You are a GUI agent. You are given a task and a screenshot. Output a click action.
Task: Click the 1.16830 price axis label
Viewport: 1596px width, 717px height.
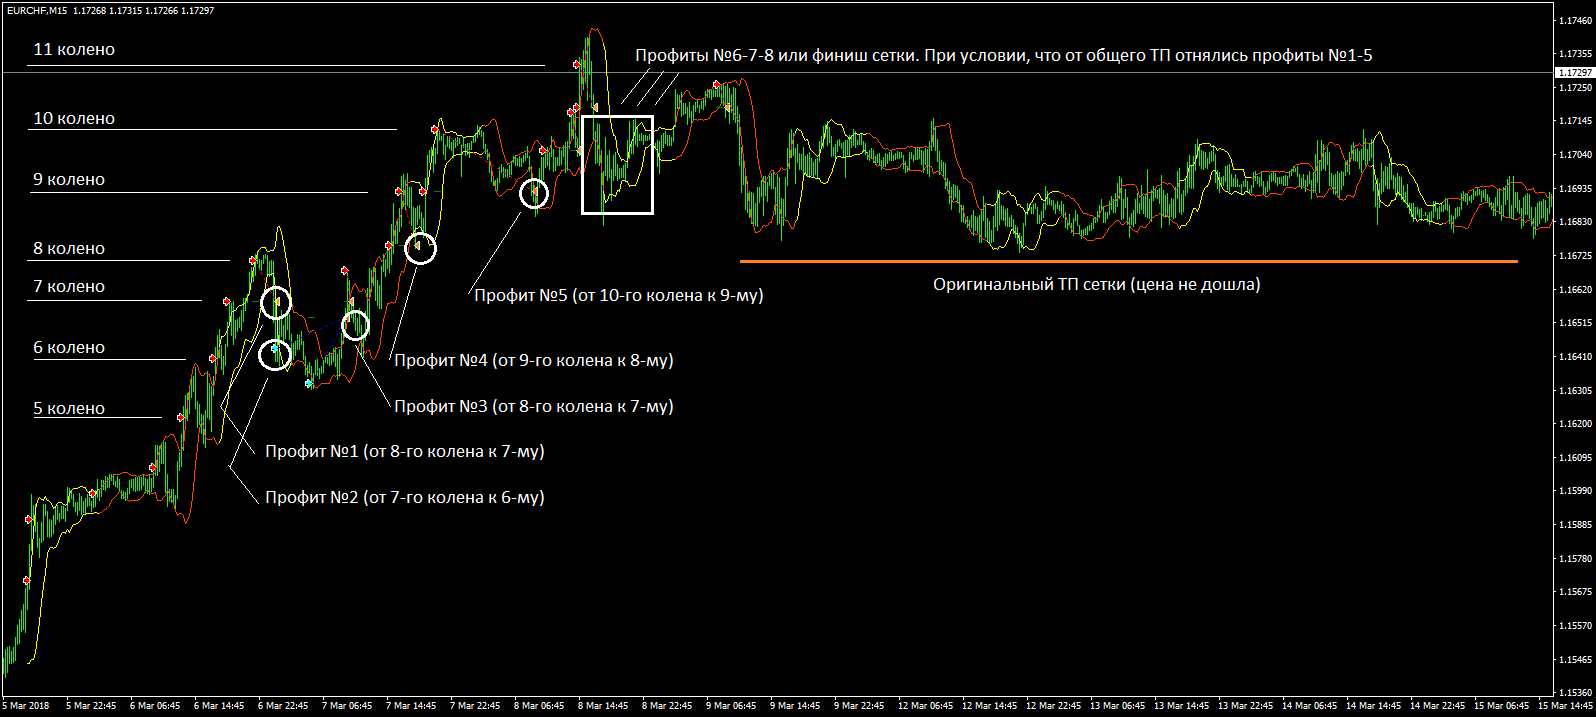coord(1575,222)
